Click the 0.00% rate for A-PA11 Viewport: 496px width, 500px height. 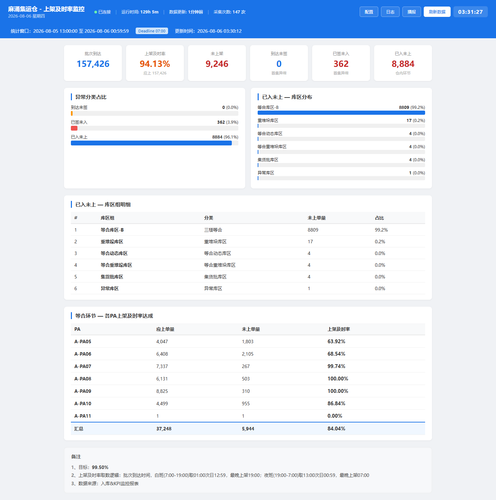coord(335,416)
